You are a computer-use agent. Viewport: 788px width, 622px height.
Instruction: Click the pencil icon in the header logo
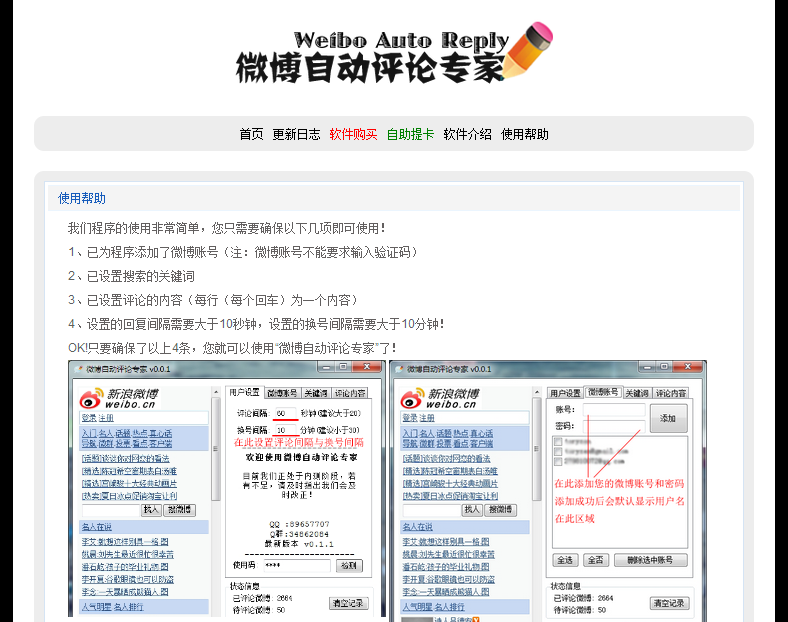tap(527, 50)
